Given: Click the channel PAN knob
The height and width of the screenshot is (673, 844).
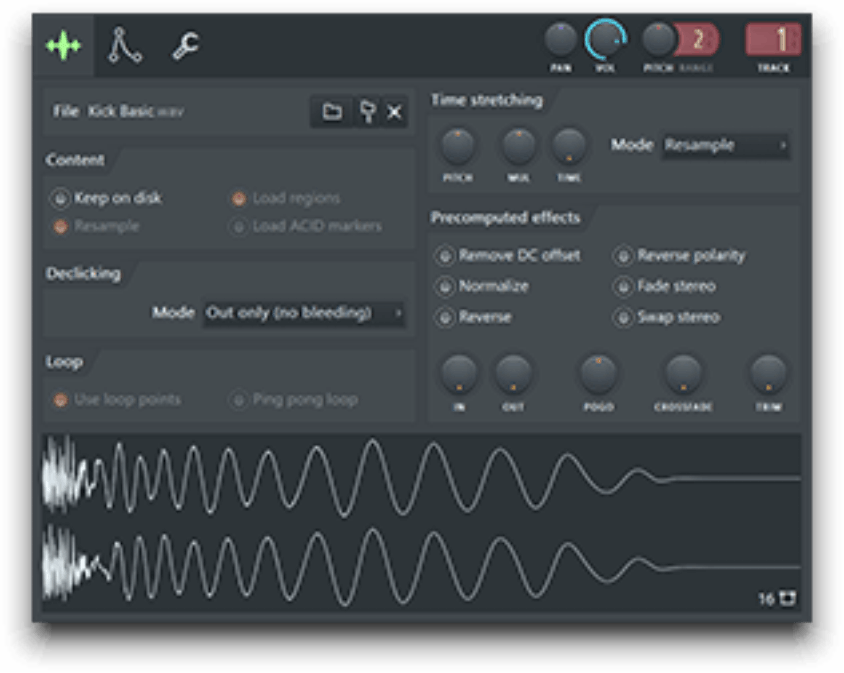Looking at the screenshot, I should coord(560,39).
